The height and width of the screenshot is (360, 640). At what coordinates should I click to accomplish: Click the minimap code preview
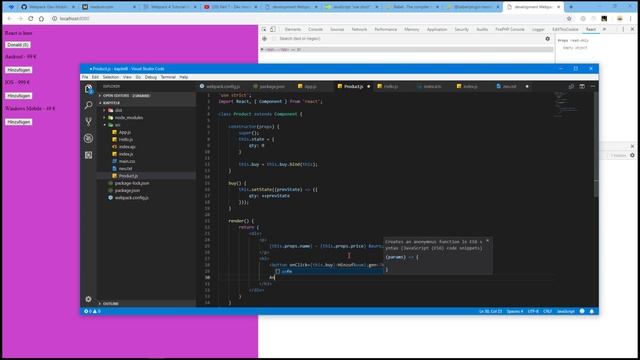point(566,105)
